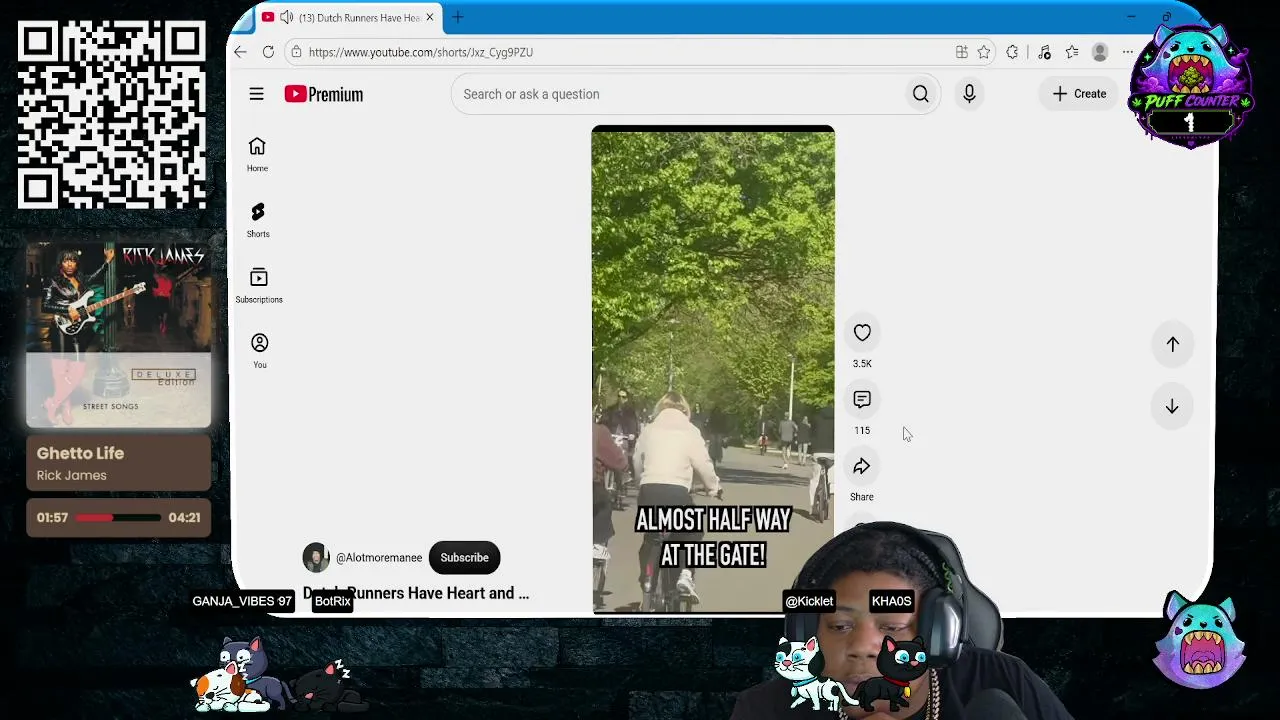Click the Ghetto Life song title
This screenshot has height=720, width=1280.
(80, 453)
